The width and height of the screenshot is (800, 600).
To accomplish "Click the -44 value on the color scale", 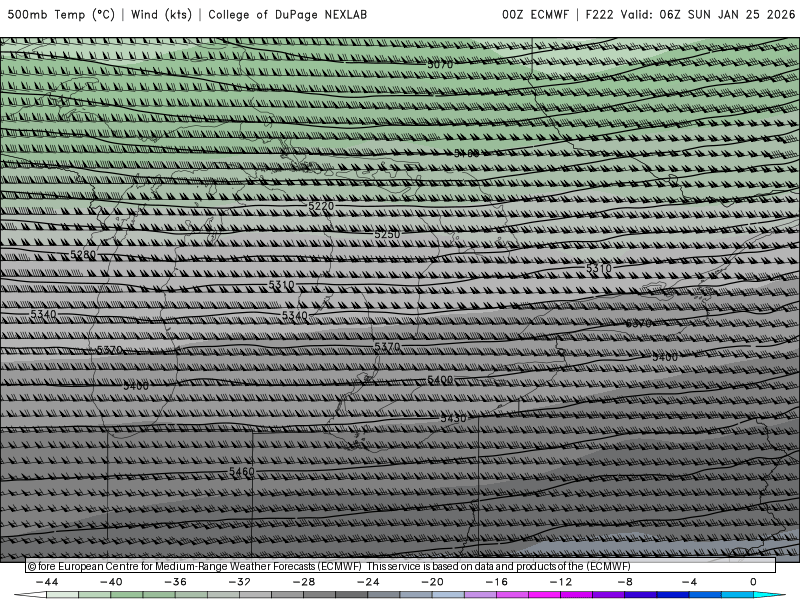I will (x=47, y=582).
